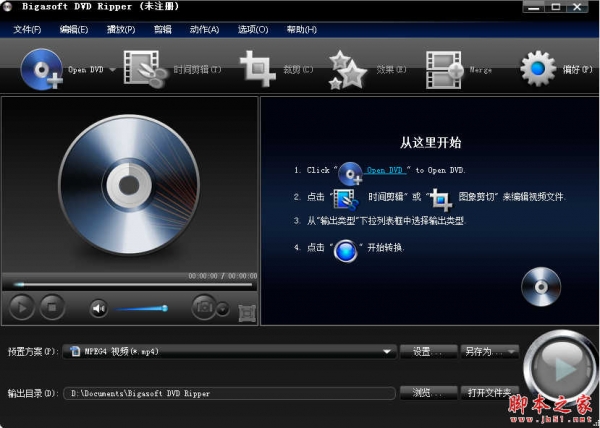Click the large disc image in preview area
Viewport: 600px width, 428px height.
click(129, 185)
